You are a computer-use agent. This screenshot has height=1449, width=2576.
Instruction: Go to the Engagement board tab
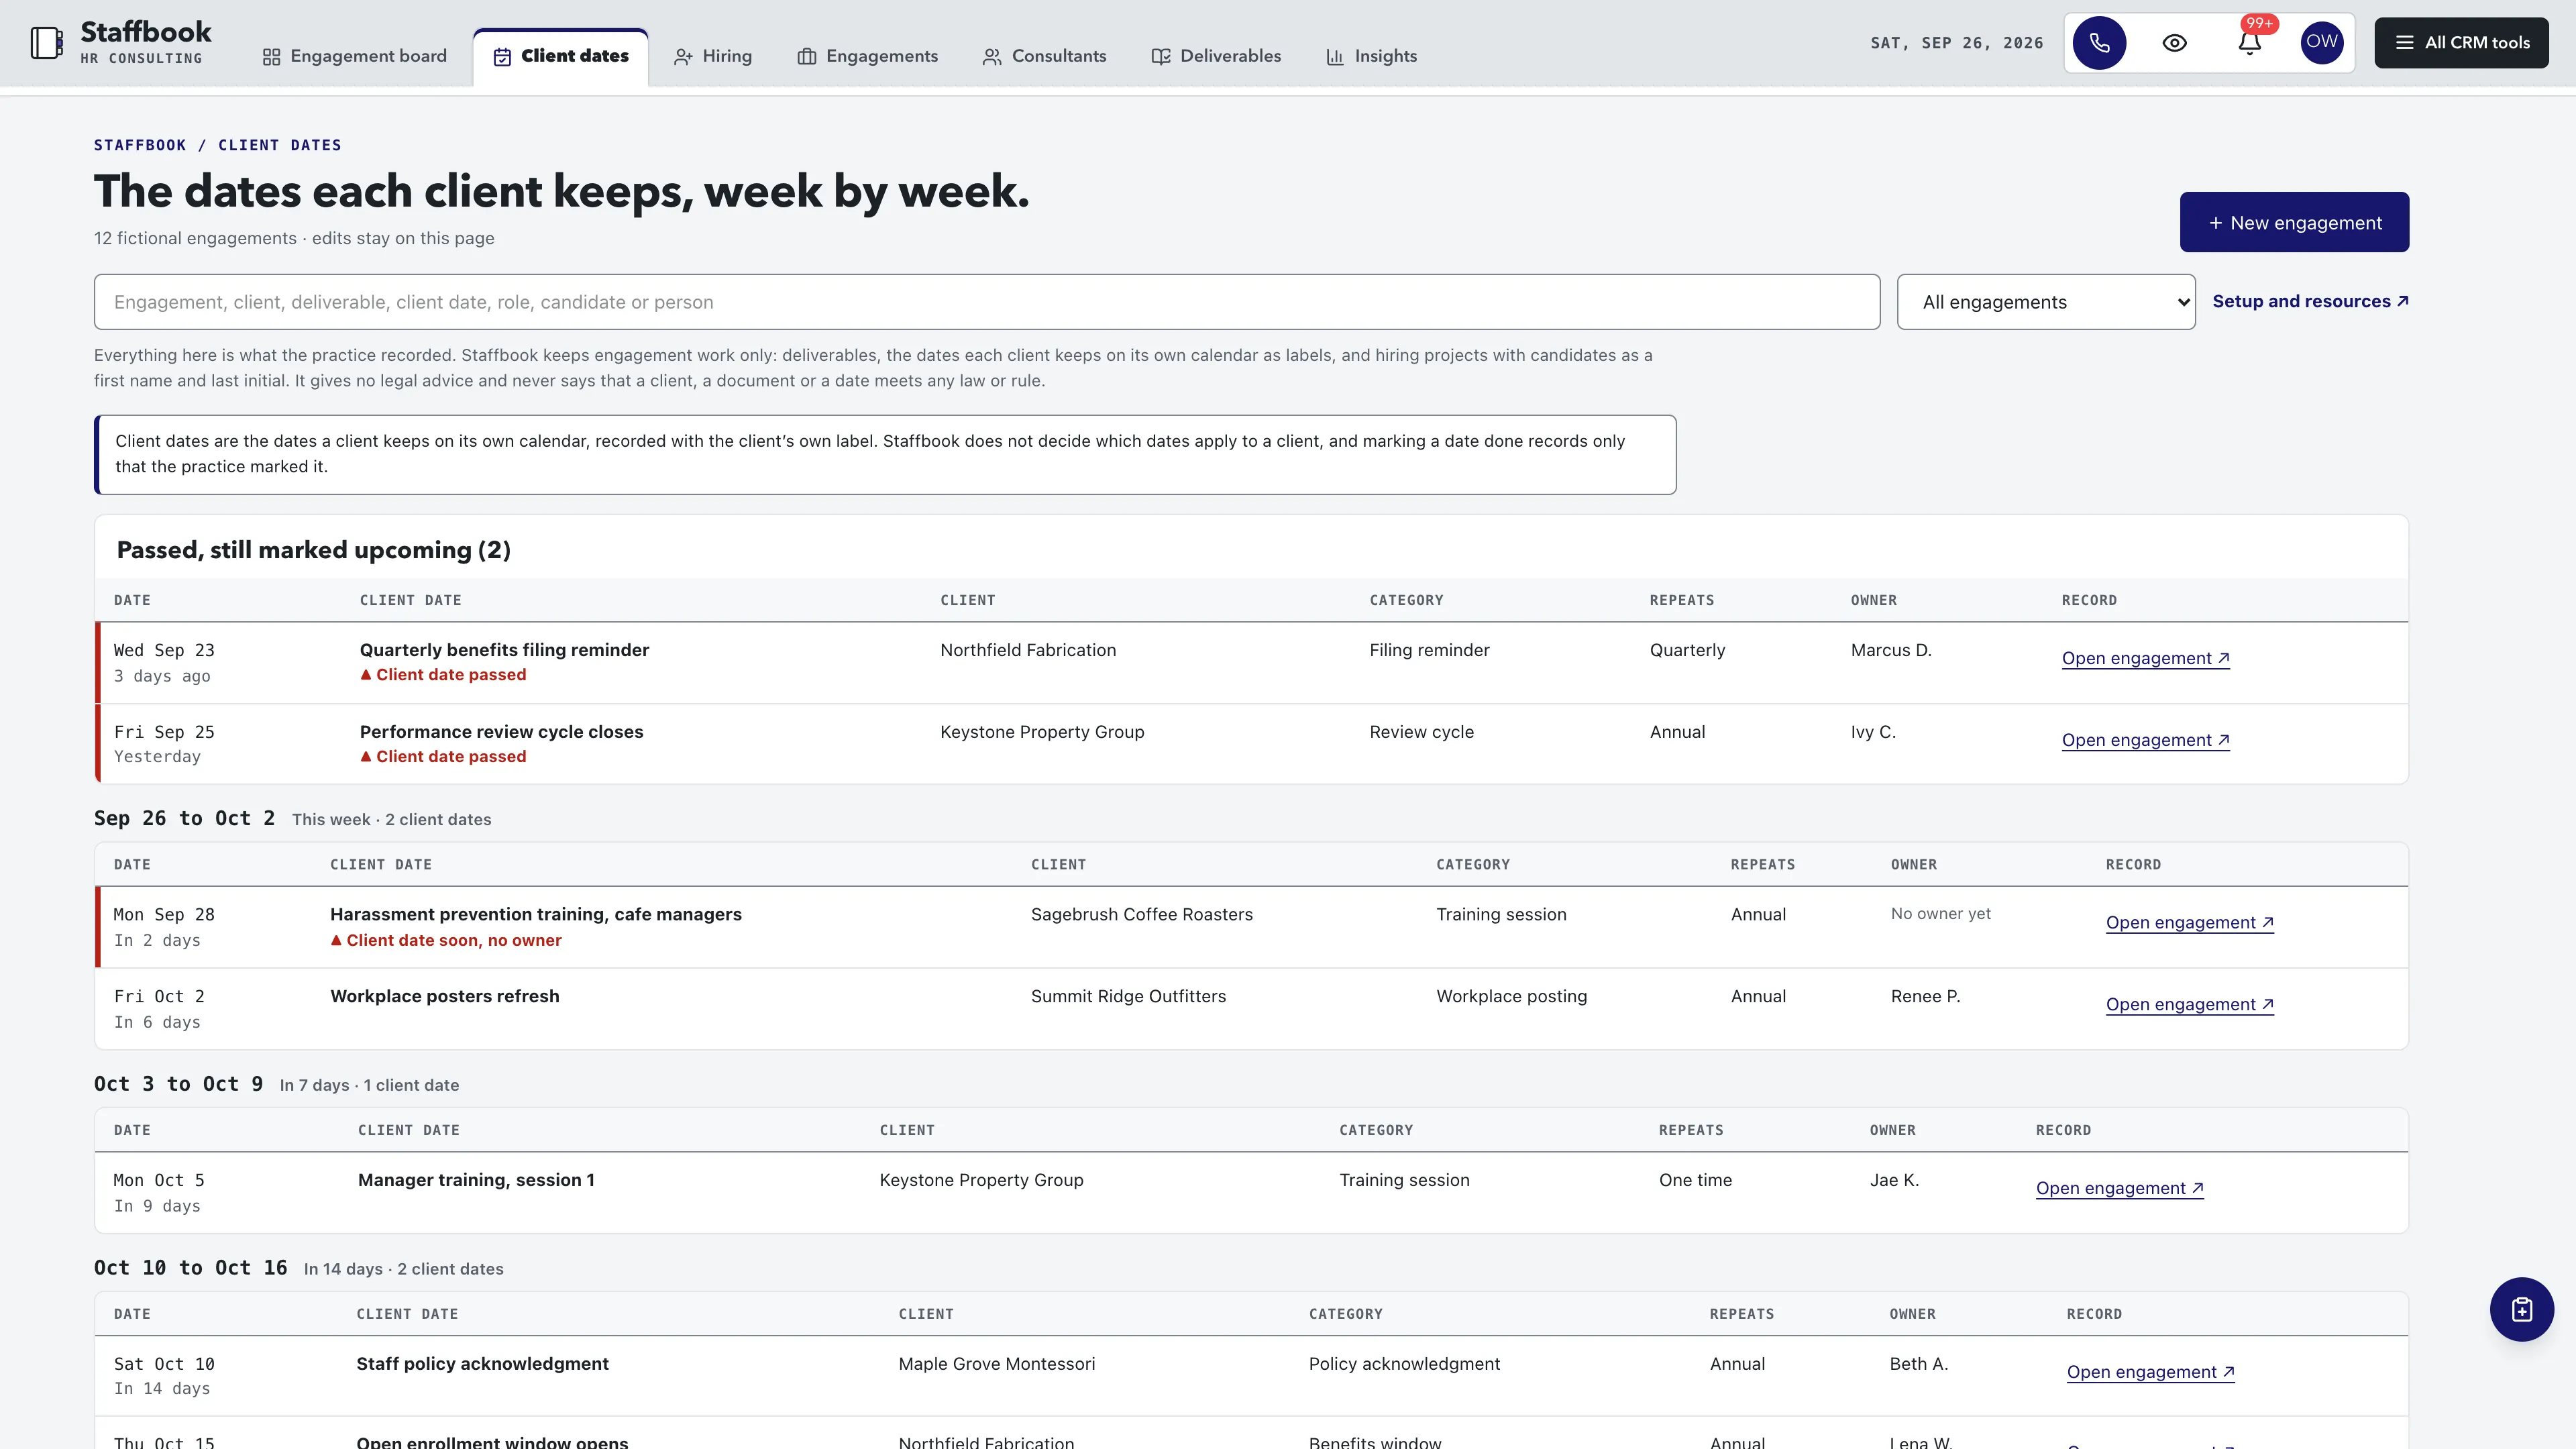(354, 56)
